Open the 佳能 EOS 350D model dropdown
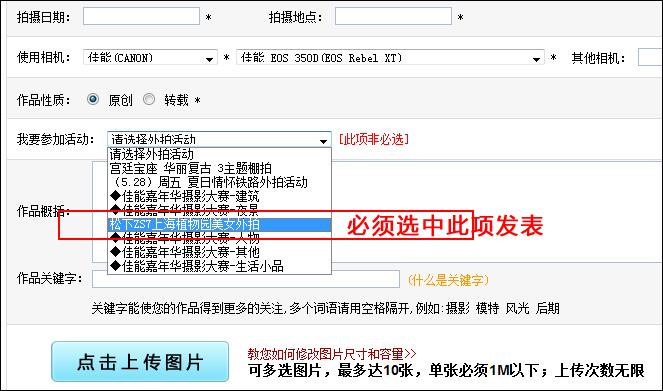663x391 pixels. tap(390, 57)
